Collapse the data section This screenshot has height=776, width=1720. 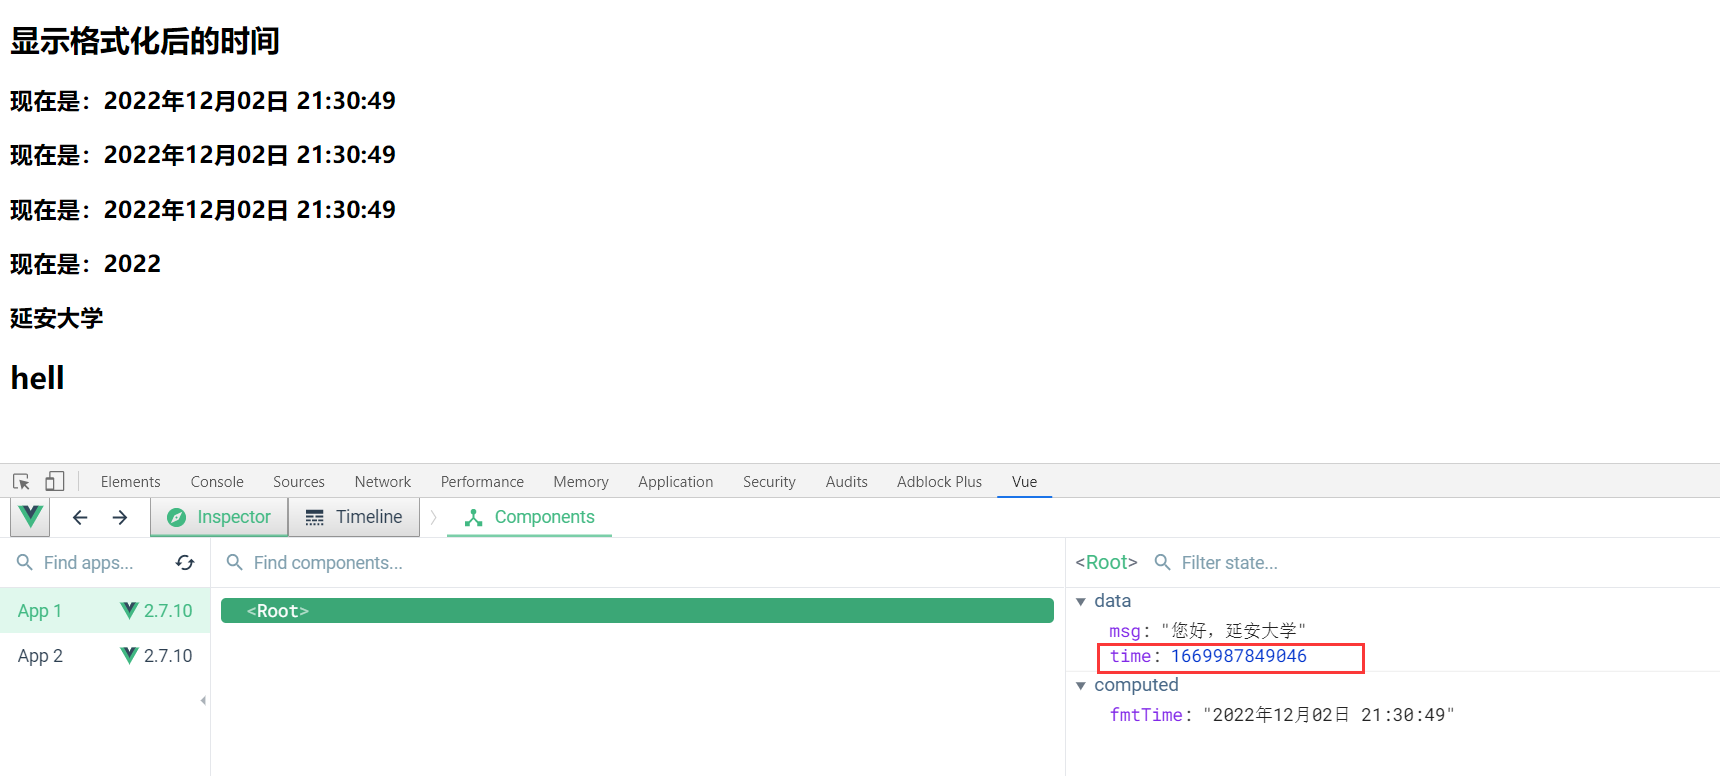coord(1081,601)
